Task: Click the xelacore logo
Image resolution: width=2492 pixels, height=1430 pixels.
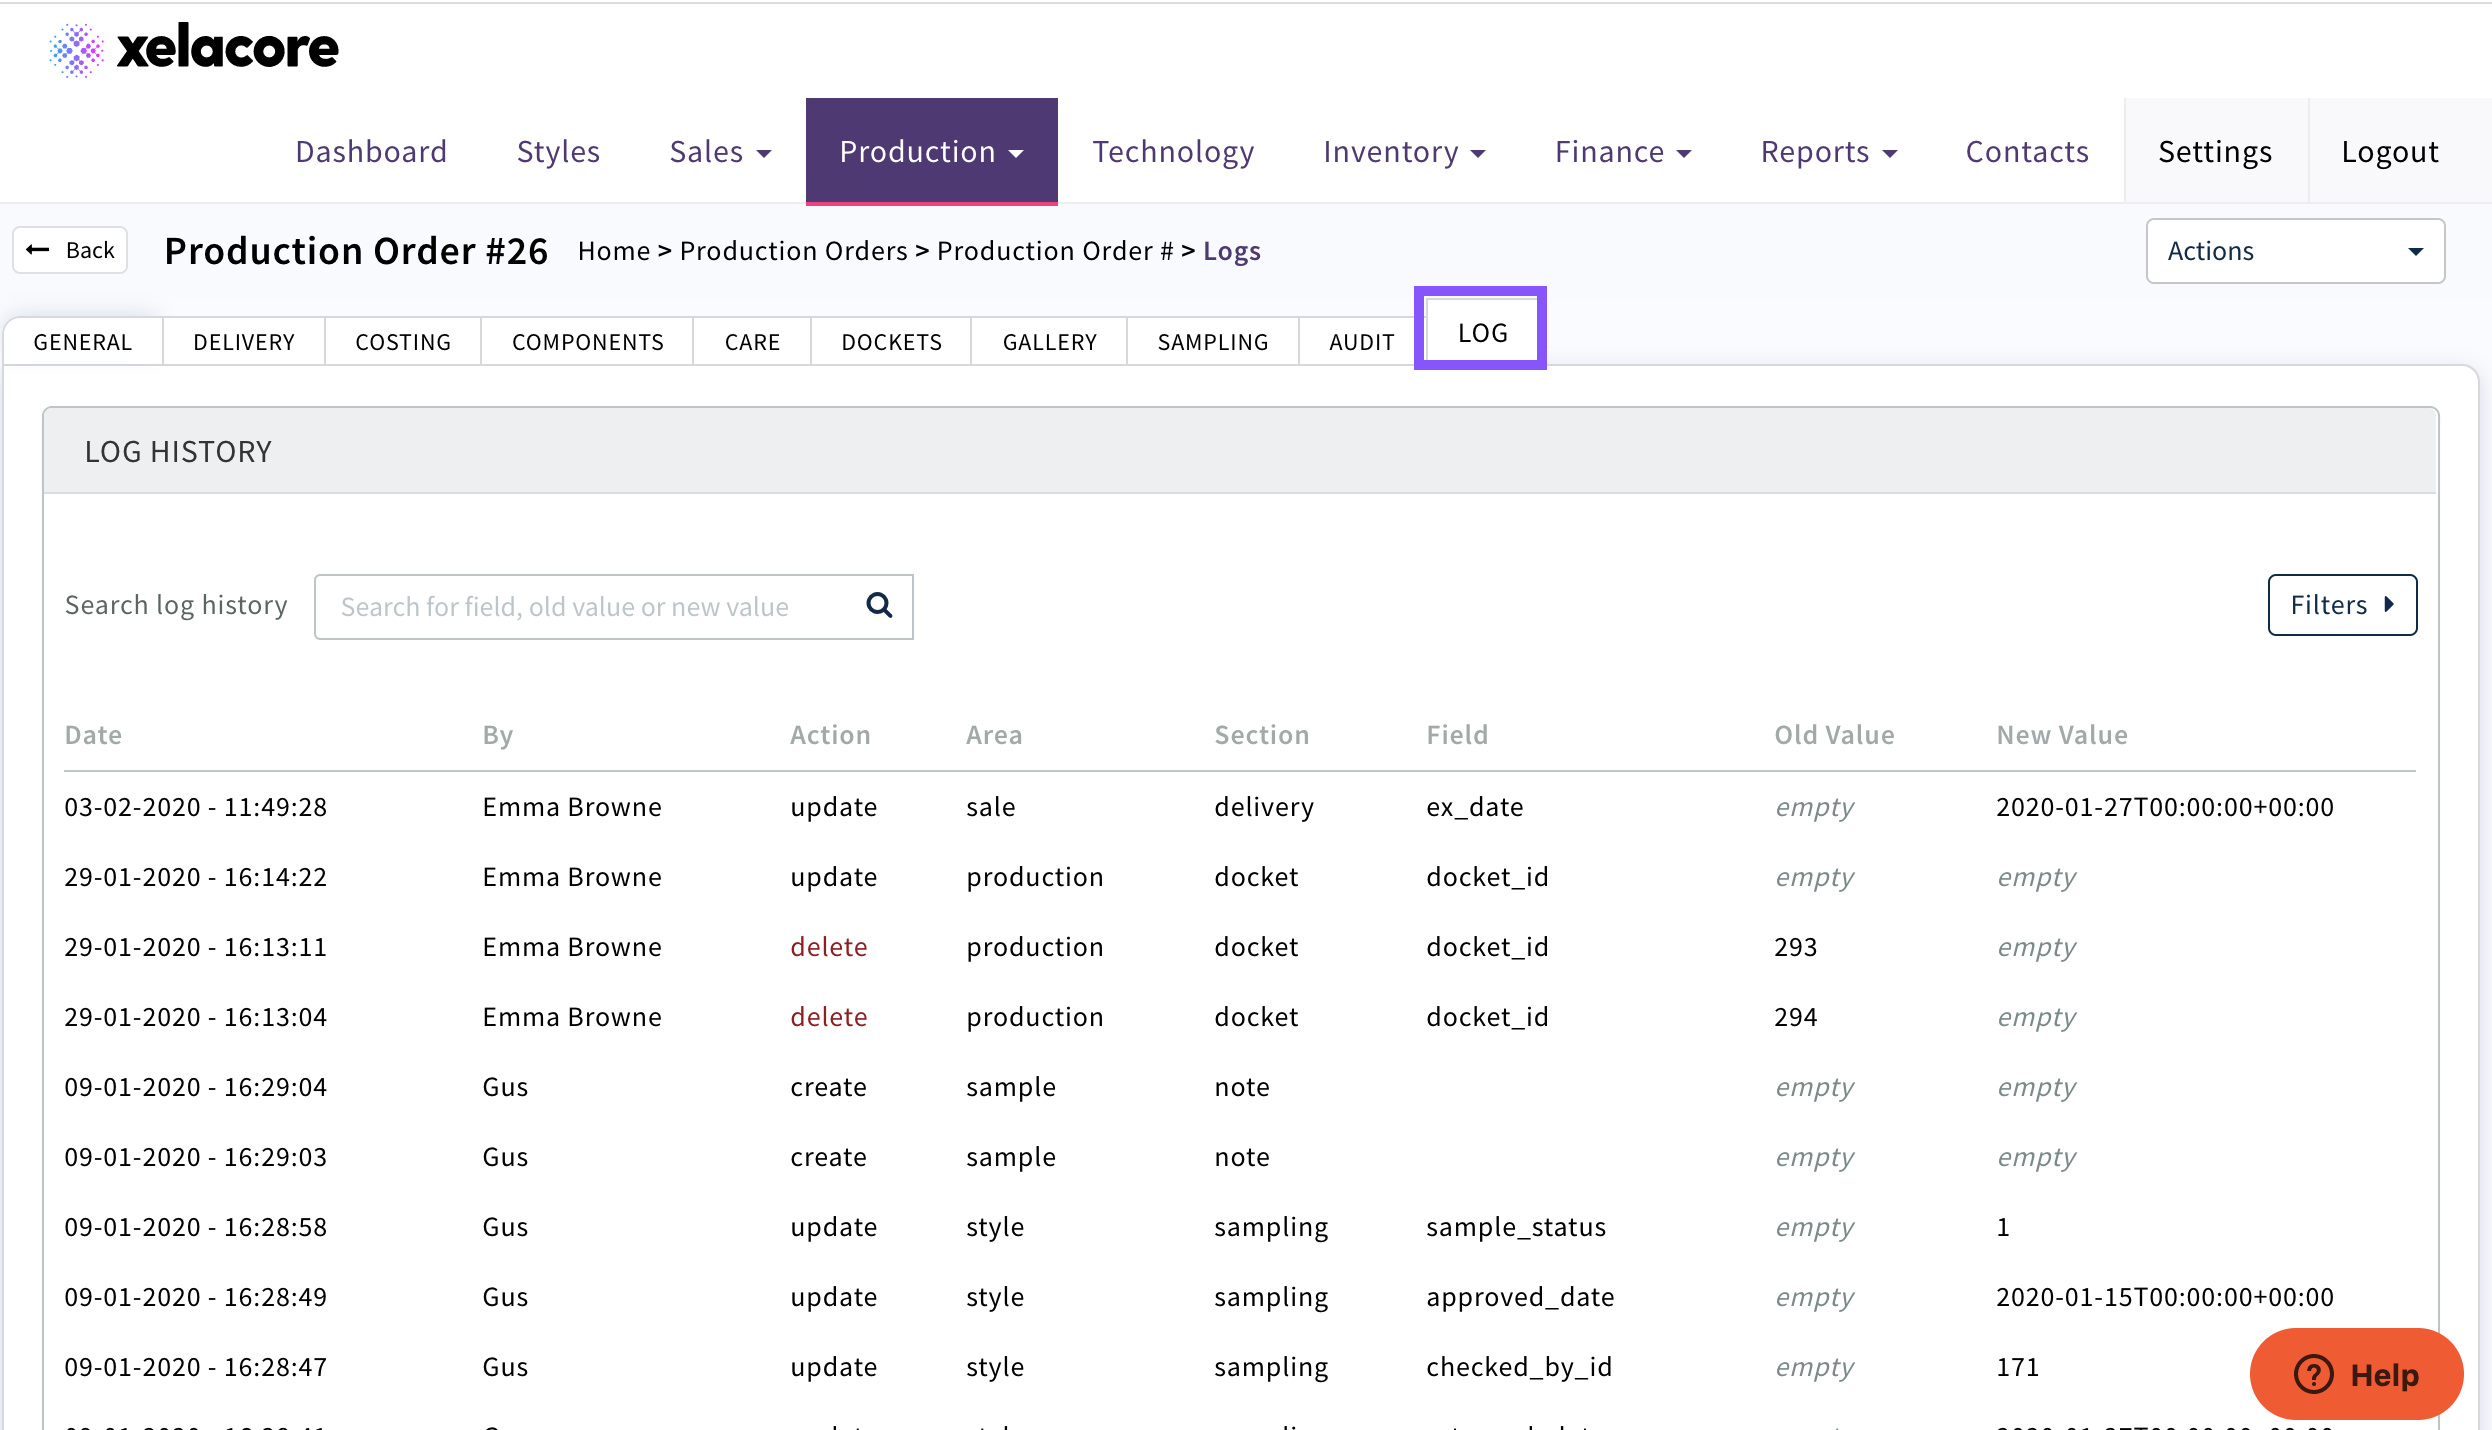Action: pyautogui.click(x=194, y=48)
